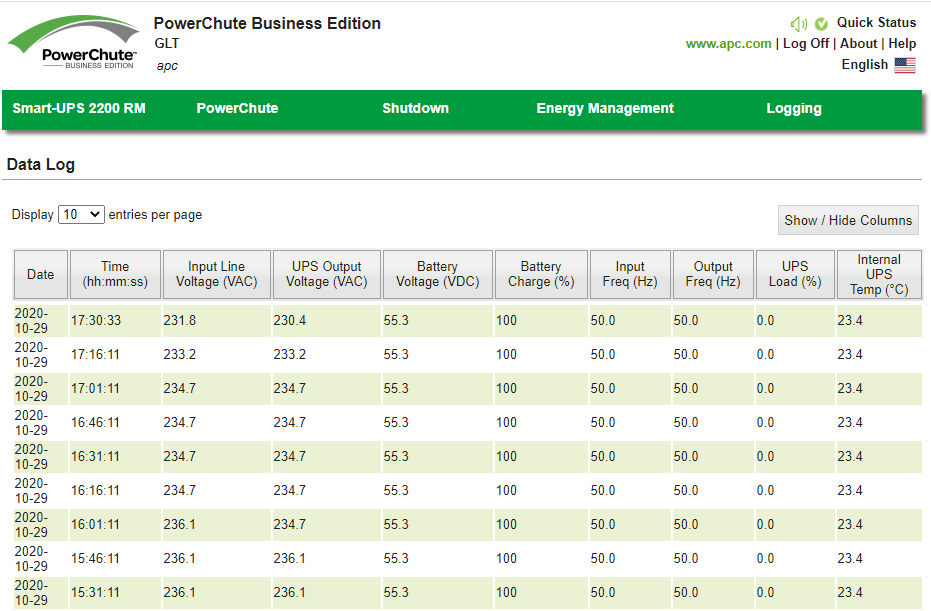This screenshot has height=611, width=931.
Task: Click the US flag language icon
Action: (x=905, y=65)
